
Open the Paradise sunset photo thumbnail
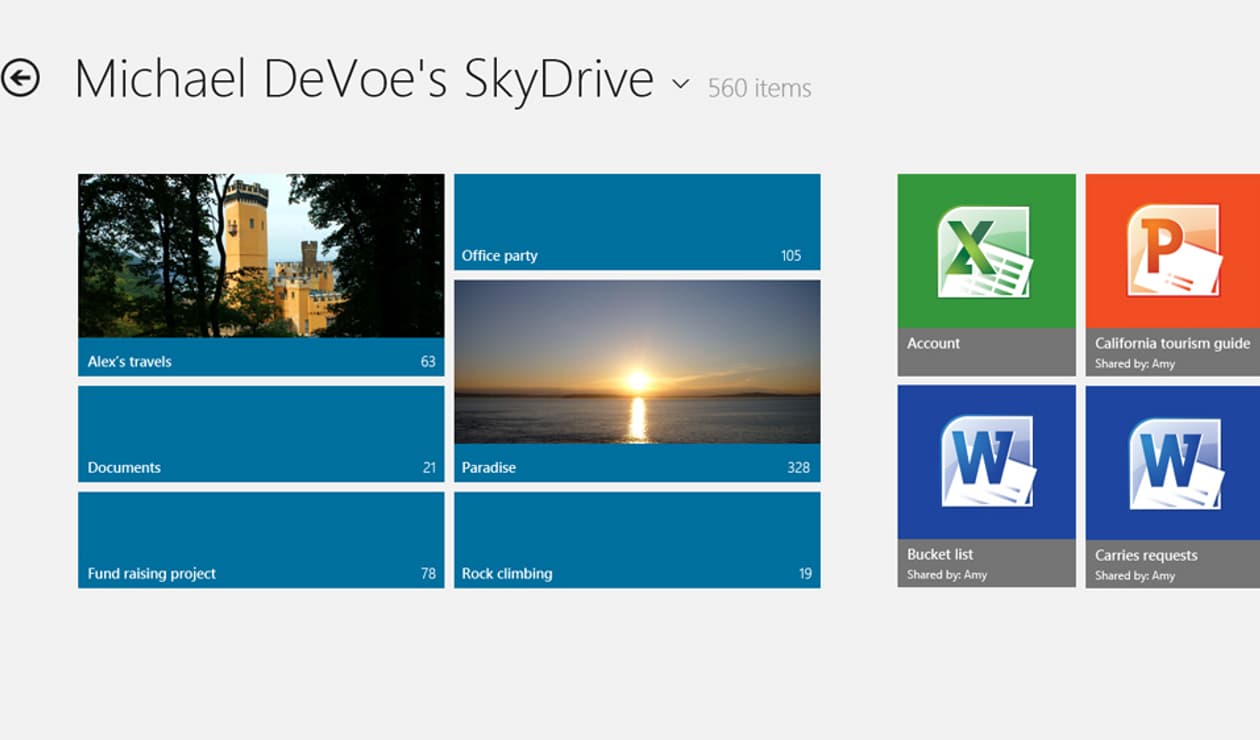point(637,361)
